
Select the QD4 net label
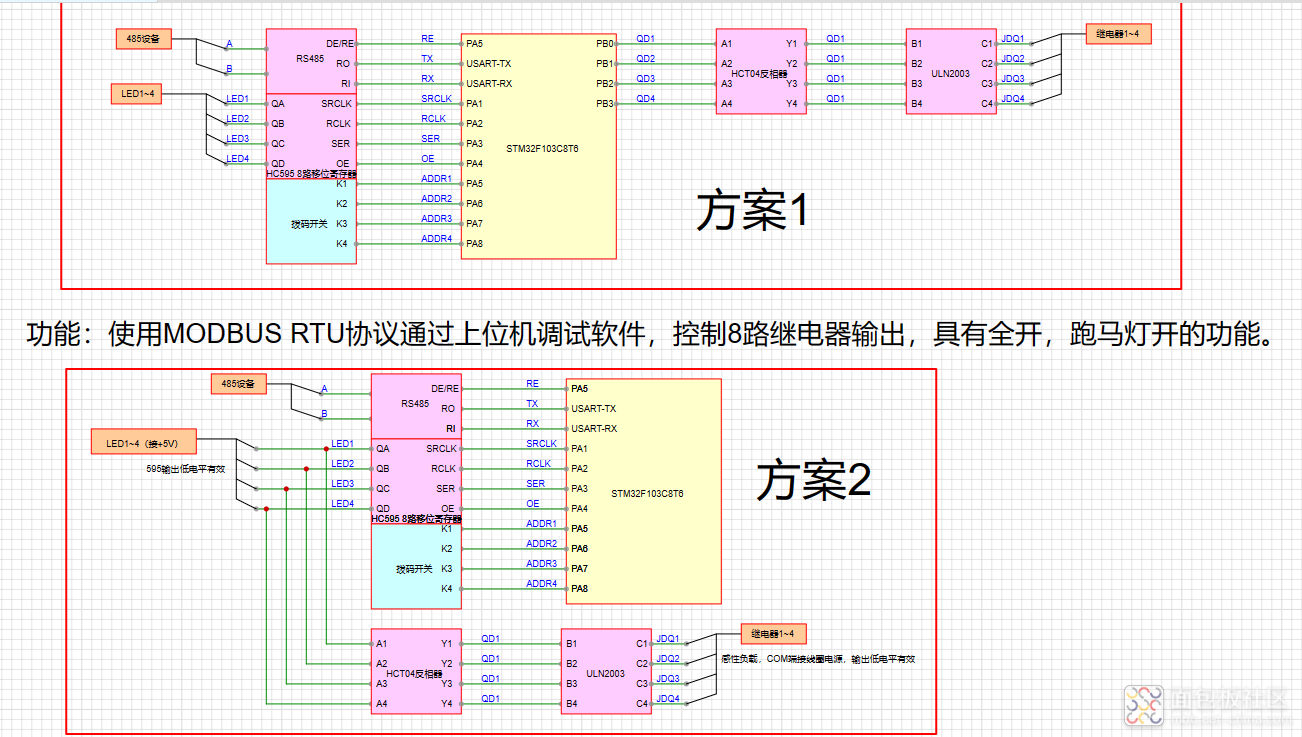(646, 99)
